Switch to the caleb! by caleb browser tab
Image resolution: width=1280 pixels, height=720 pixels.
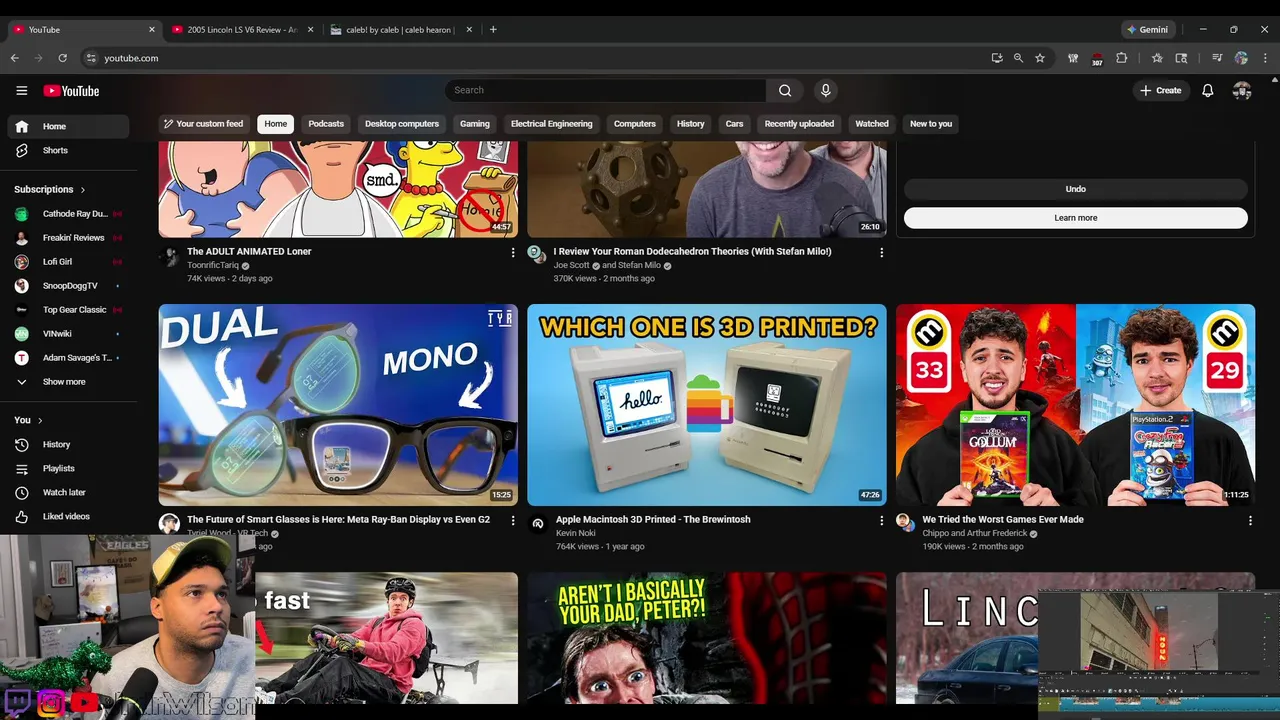[400, 30]
